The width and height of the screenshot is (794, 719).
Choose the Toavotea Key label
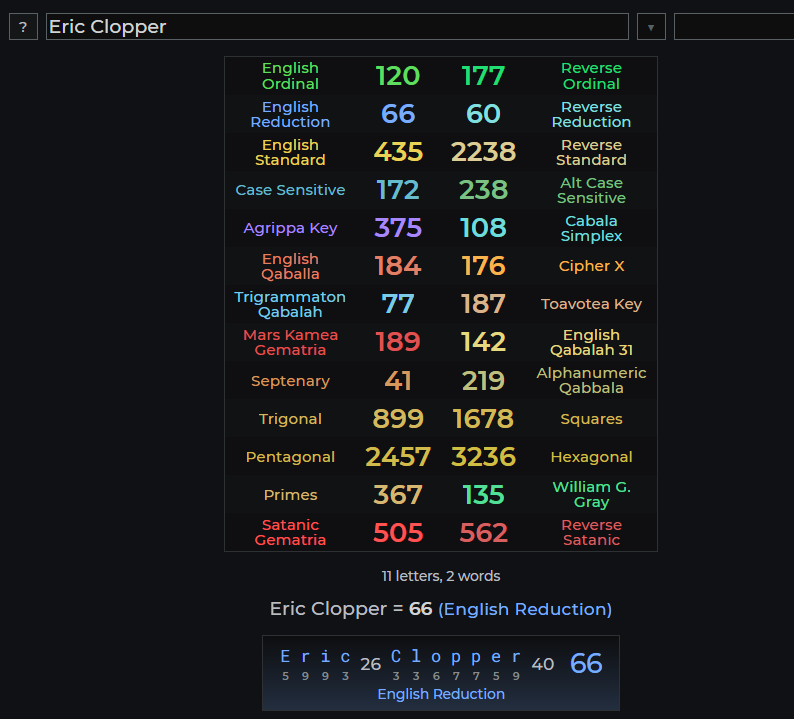(591, 304)
